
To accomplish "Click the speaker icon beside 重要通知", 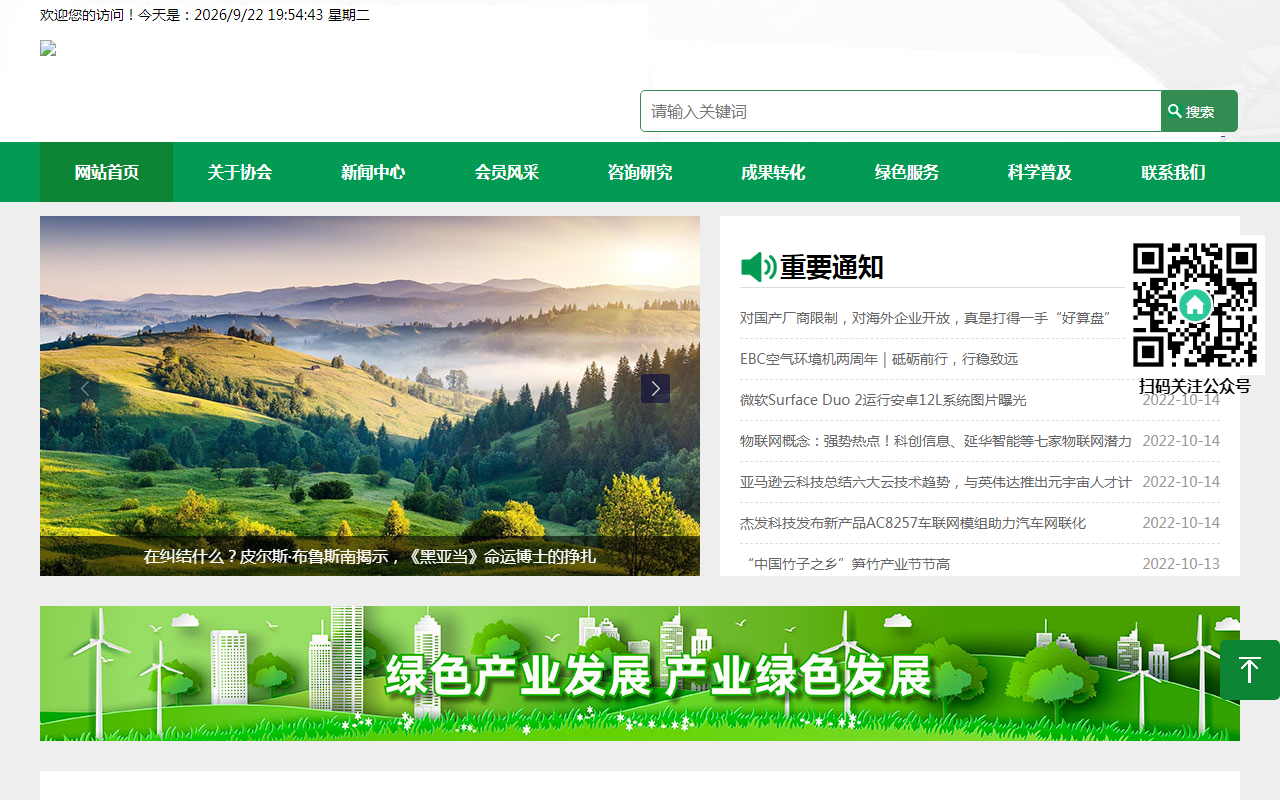I will [758, 267].
